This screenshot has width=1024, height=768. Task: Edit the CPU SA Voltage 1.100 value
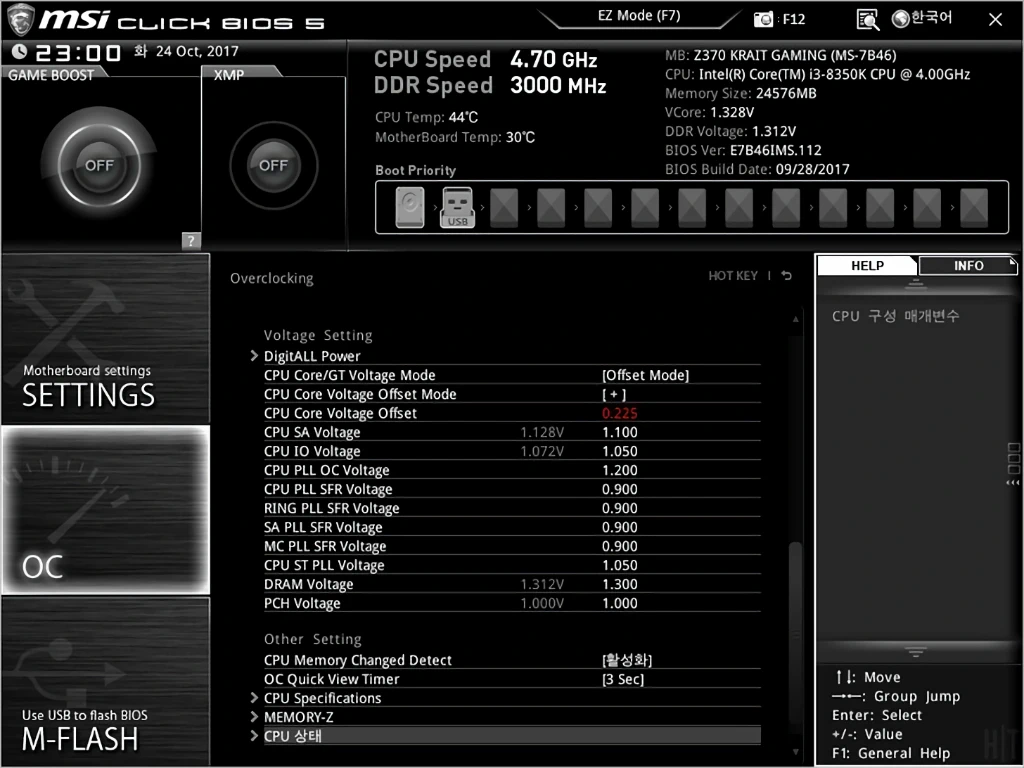(619, 432)
